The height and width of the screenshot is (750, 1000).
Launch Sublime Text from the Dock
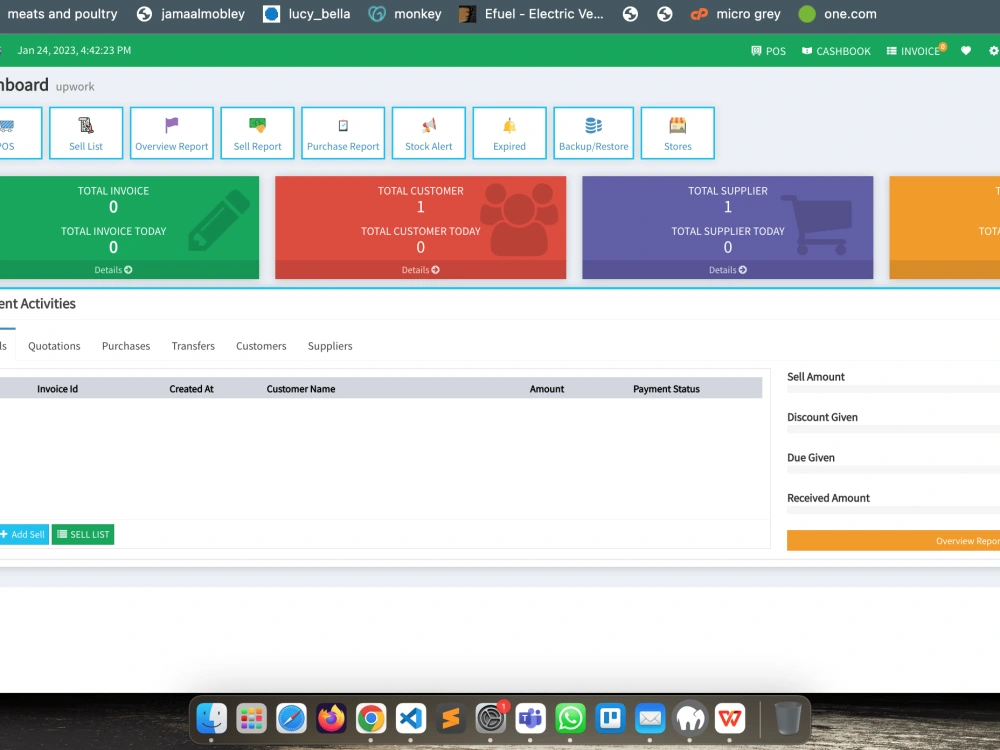click(451, 719)
